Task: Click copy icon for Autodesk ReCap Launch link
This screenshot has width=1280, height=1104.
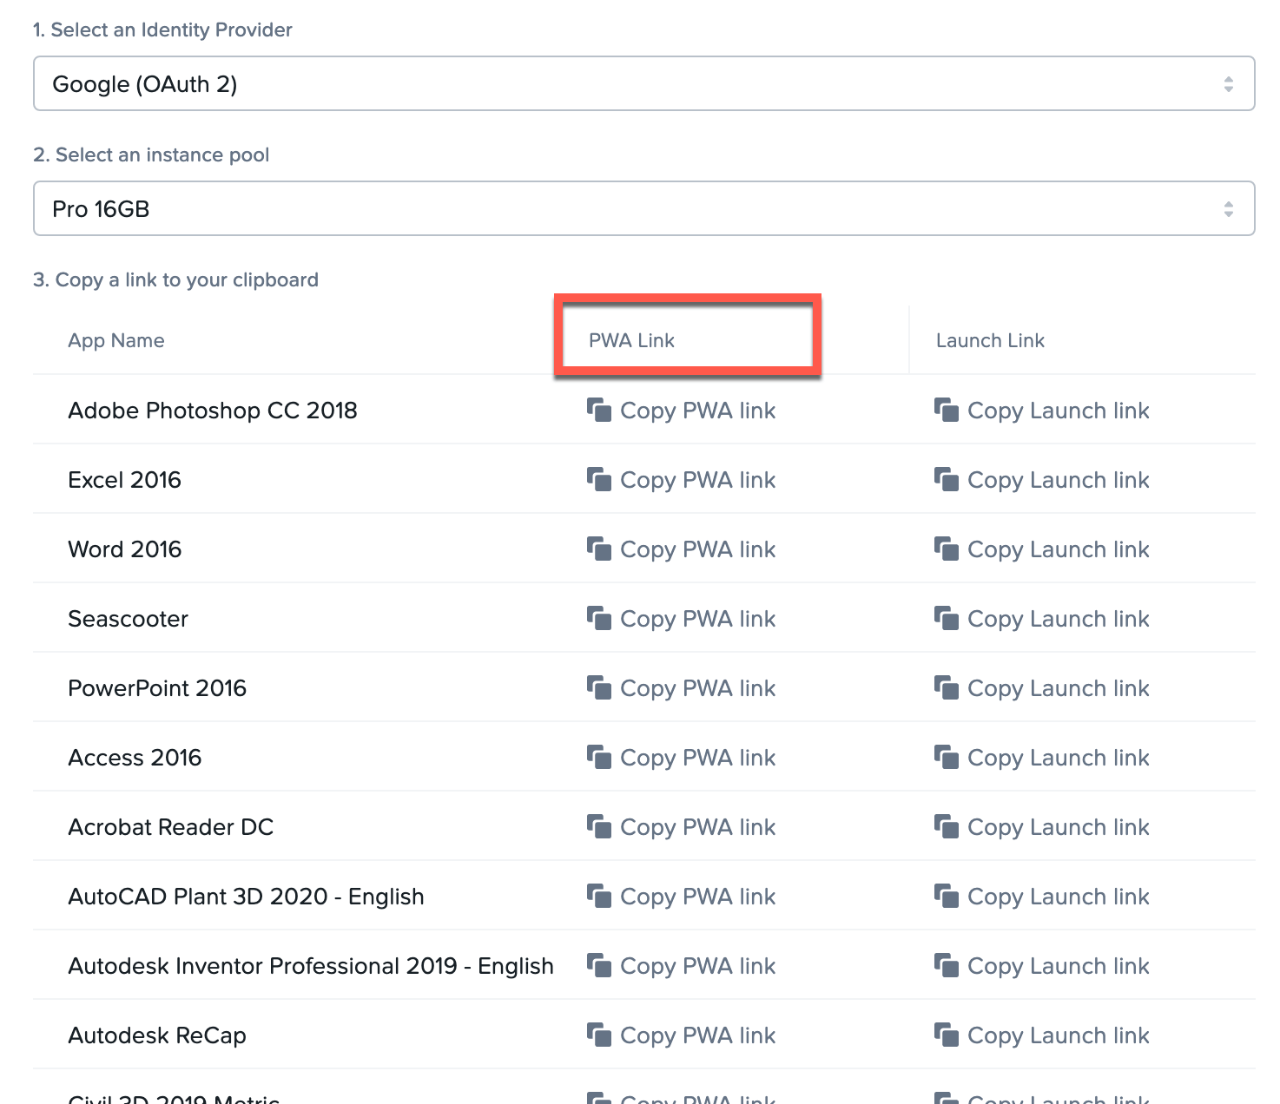Action: (x=946, y=1035)
